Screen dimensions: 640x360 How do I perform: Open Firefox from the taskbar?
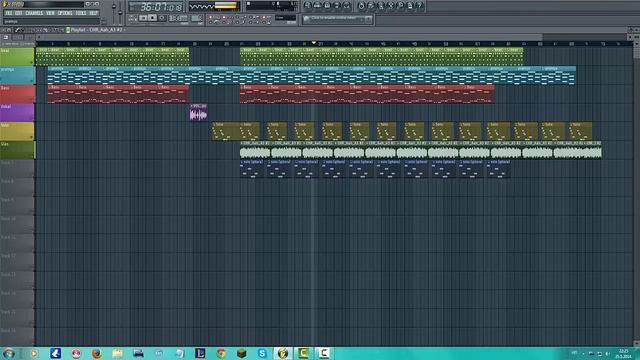point(97,353)
